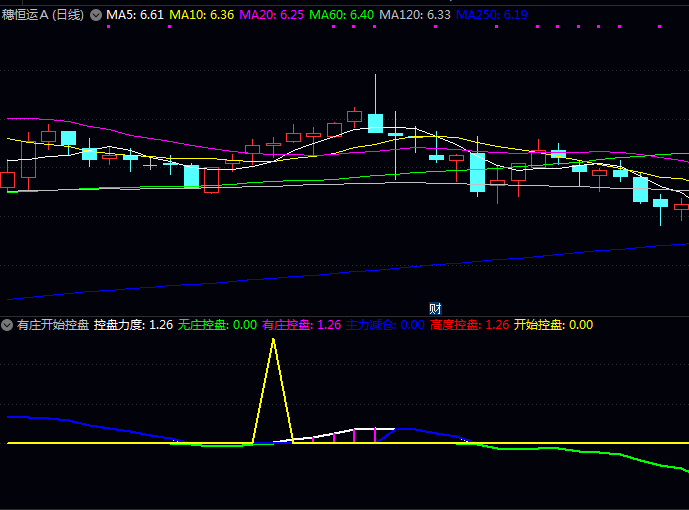Screen dimensions: 689x510
Task: Select the yellow MA10 label
Action: click(x=202, y=15)
